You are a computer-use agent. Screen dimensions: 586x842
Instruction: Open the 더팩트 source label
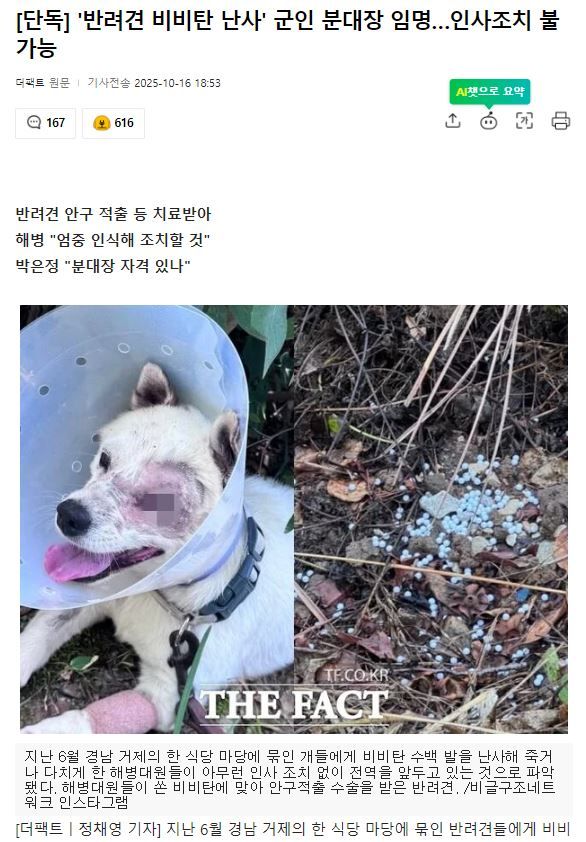pos(30,83)
